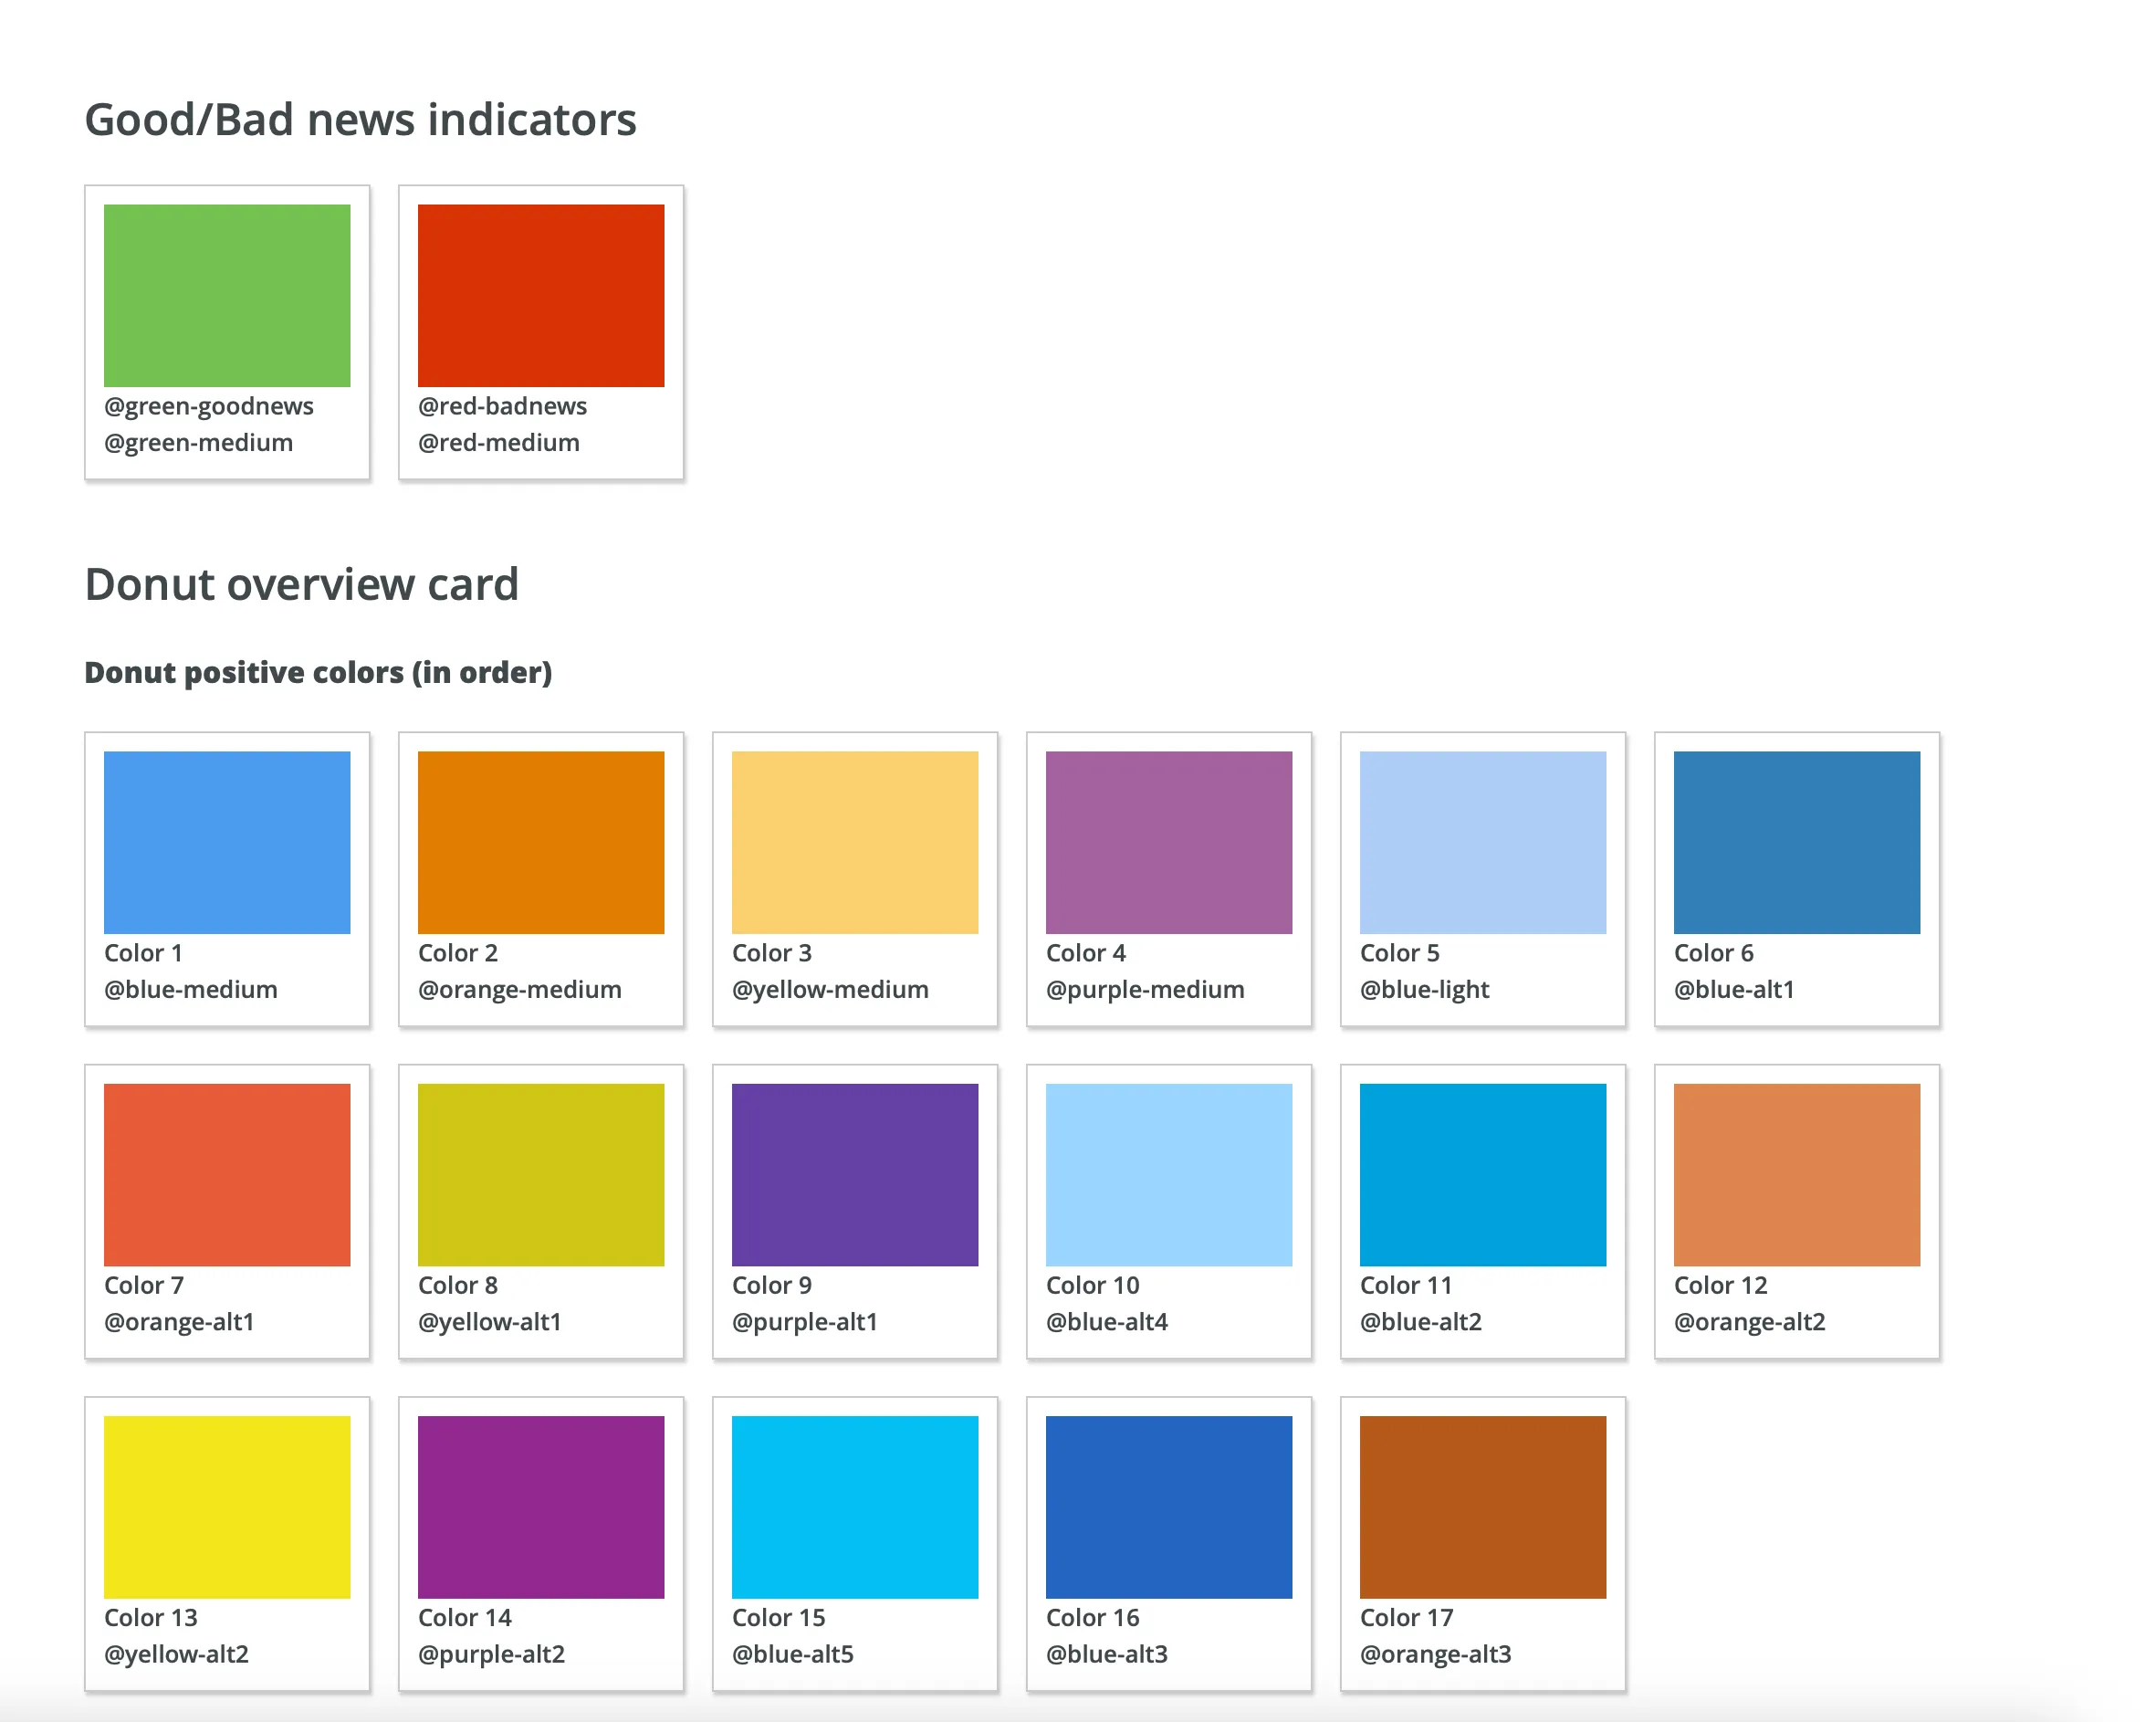The image size is (2156, 1722).
Task: Choose the Color 10 blue-alt4 swatch
Action: 1169,1174
